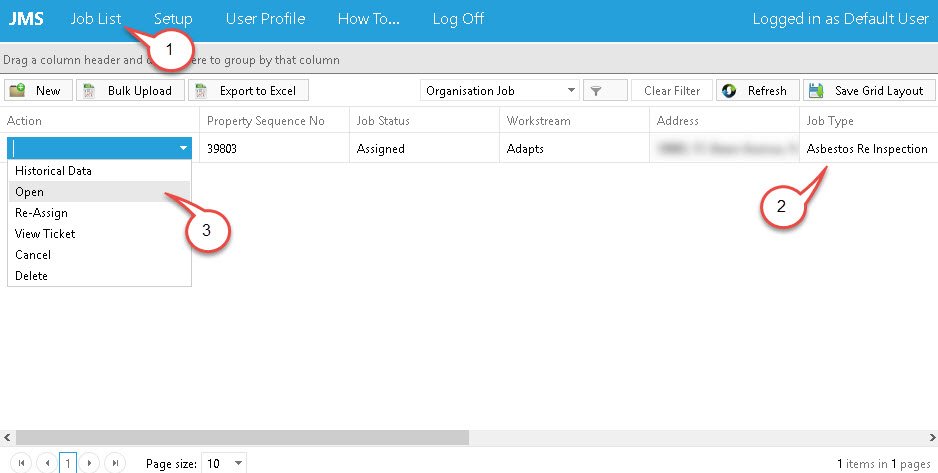Click the Refresh button label
This screenshot has height=473, width=938.
pyautogui.click(x=767, y=91)
